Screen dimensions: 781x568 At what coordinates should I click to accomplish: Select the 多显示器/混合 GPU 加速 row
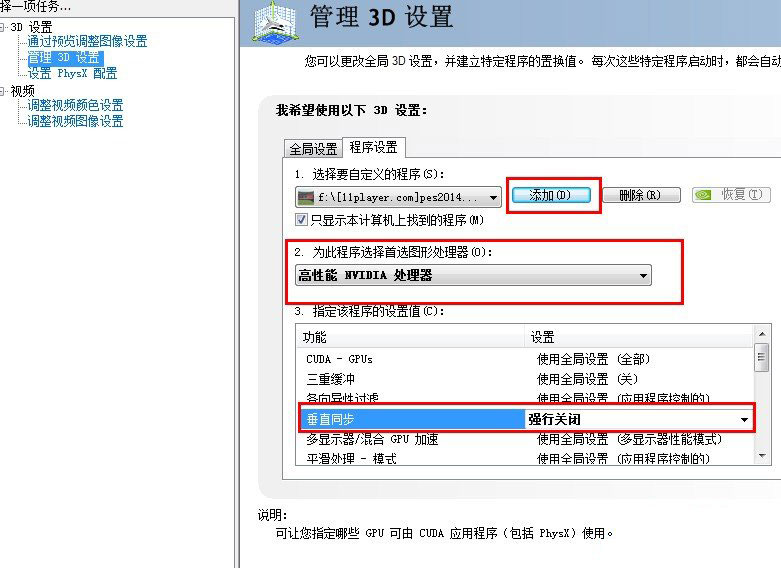[525, 439]
